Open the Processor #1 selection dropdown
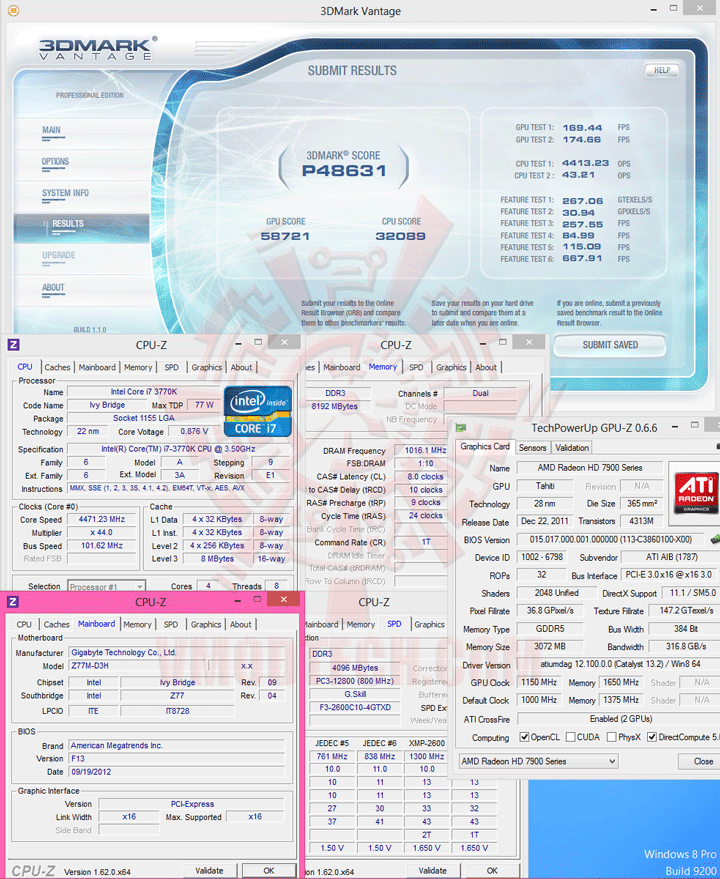720x879 pixels. tap(106, 586)
